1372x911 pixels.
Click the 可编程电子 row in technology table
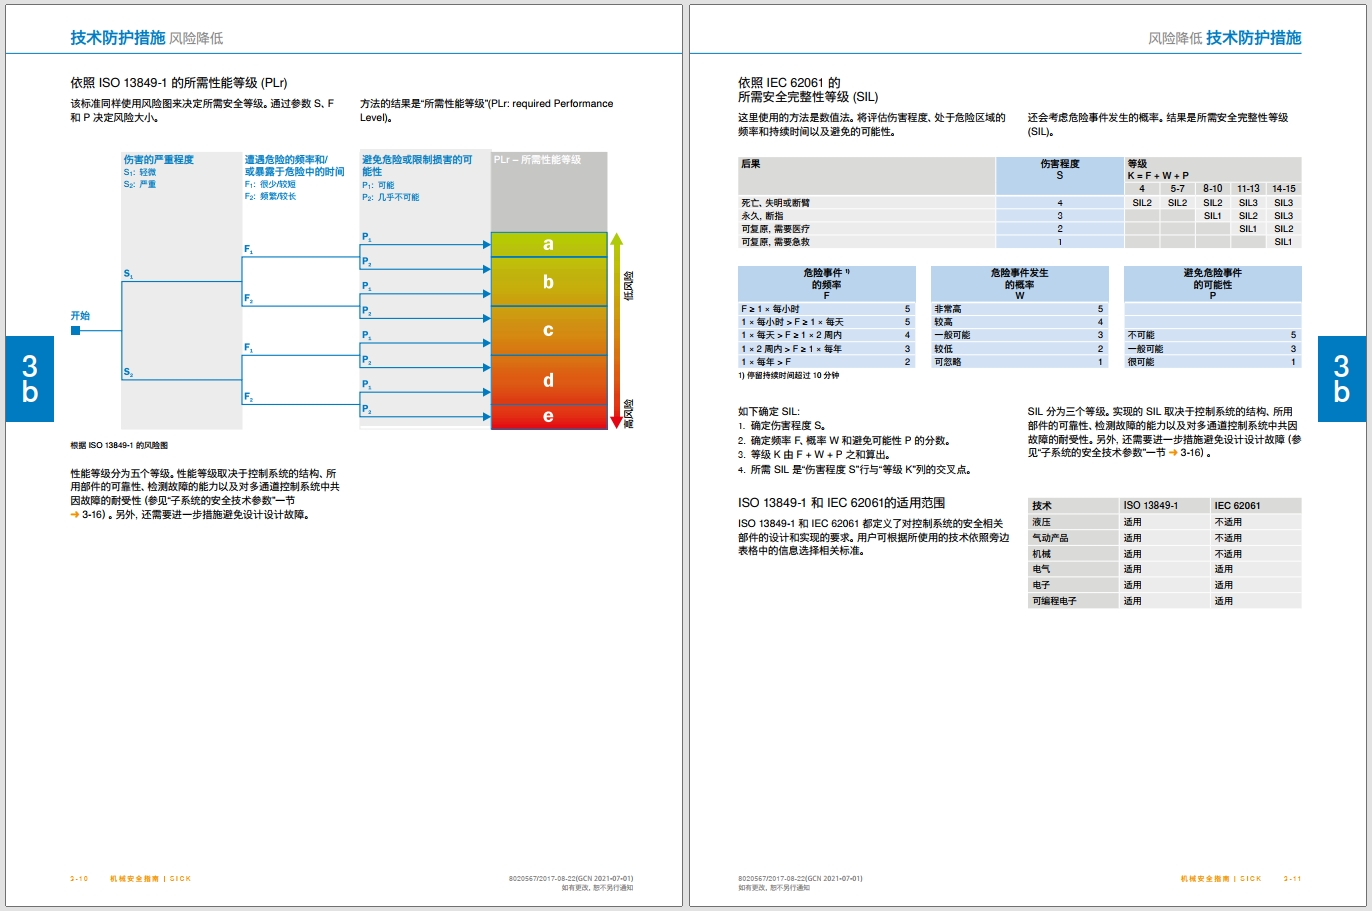click(1055, 601)
